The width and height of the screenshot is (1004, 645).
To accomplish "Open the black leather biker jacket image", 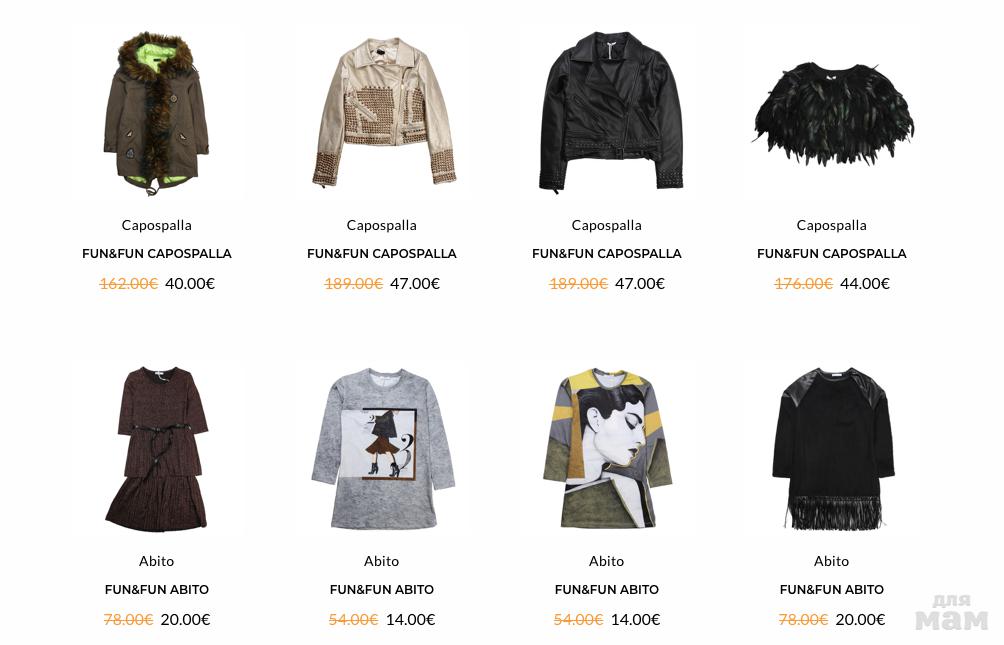I will (x=611, y=111).
